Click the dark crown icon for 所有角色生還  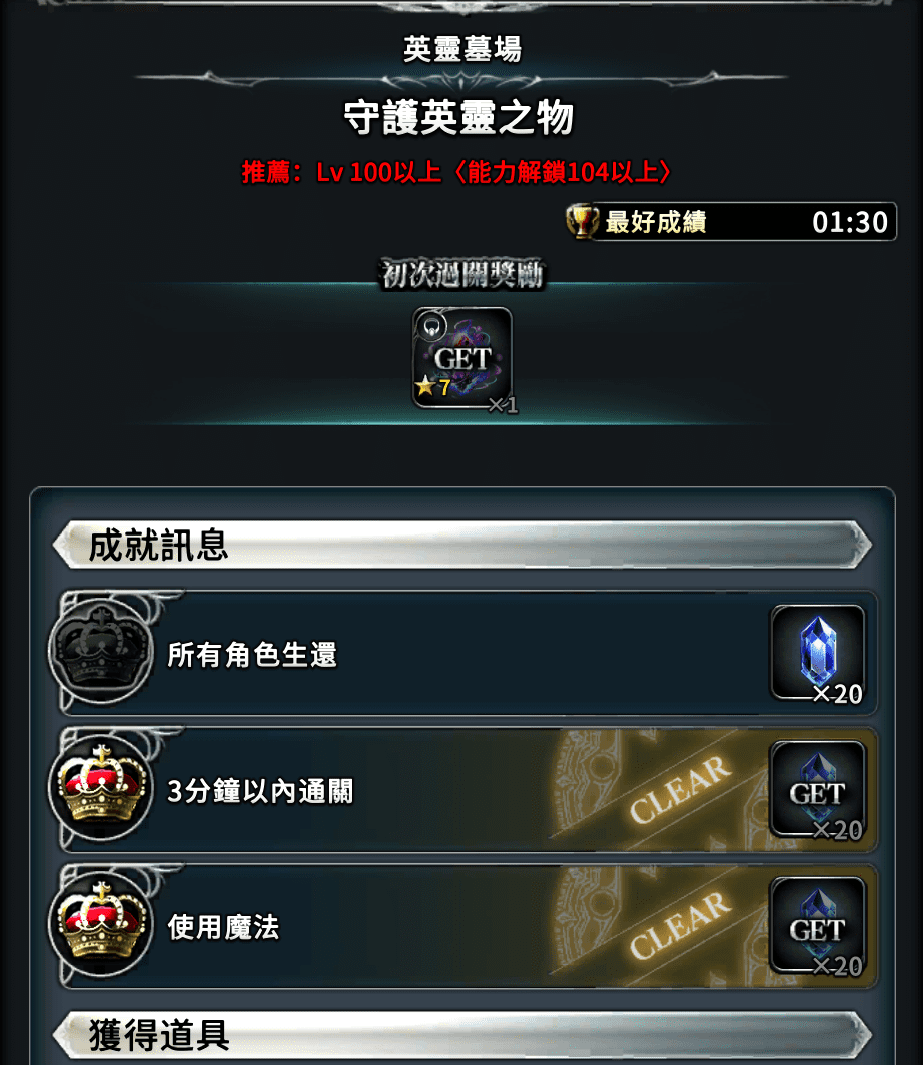101,651
